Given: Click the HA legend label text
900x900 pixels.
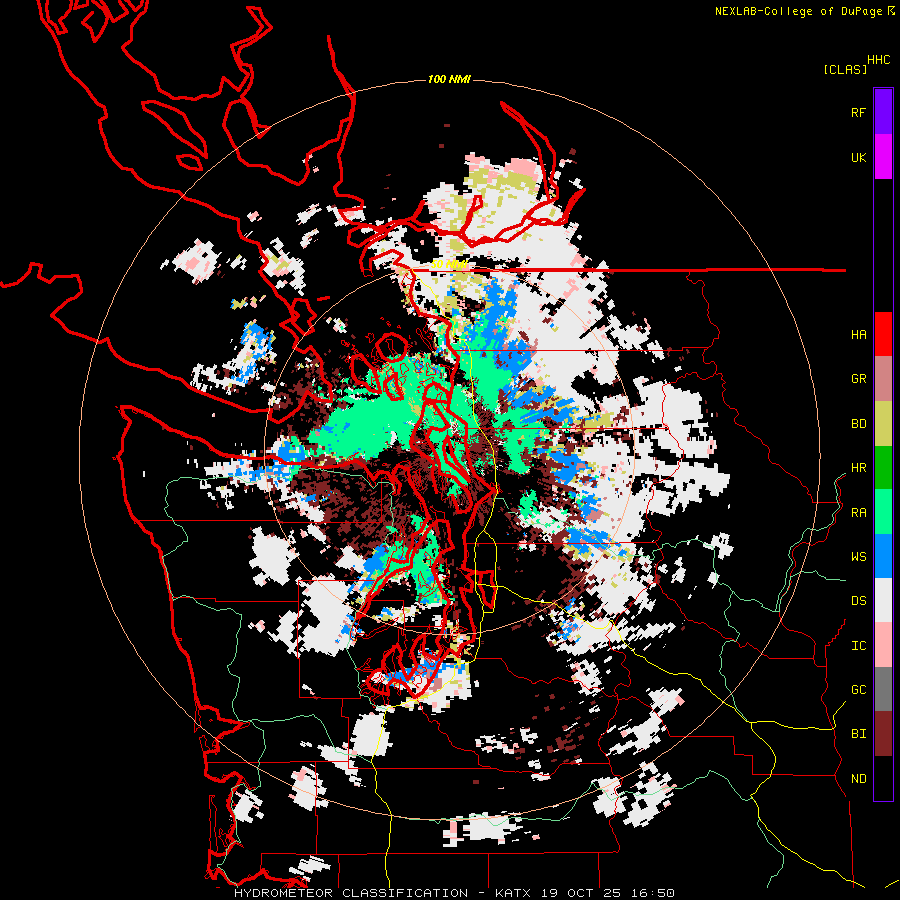Looking at the screenshot, I should pyautogui.click(x=858, y=335).
